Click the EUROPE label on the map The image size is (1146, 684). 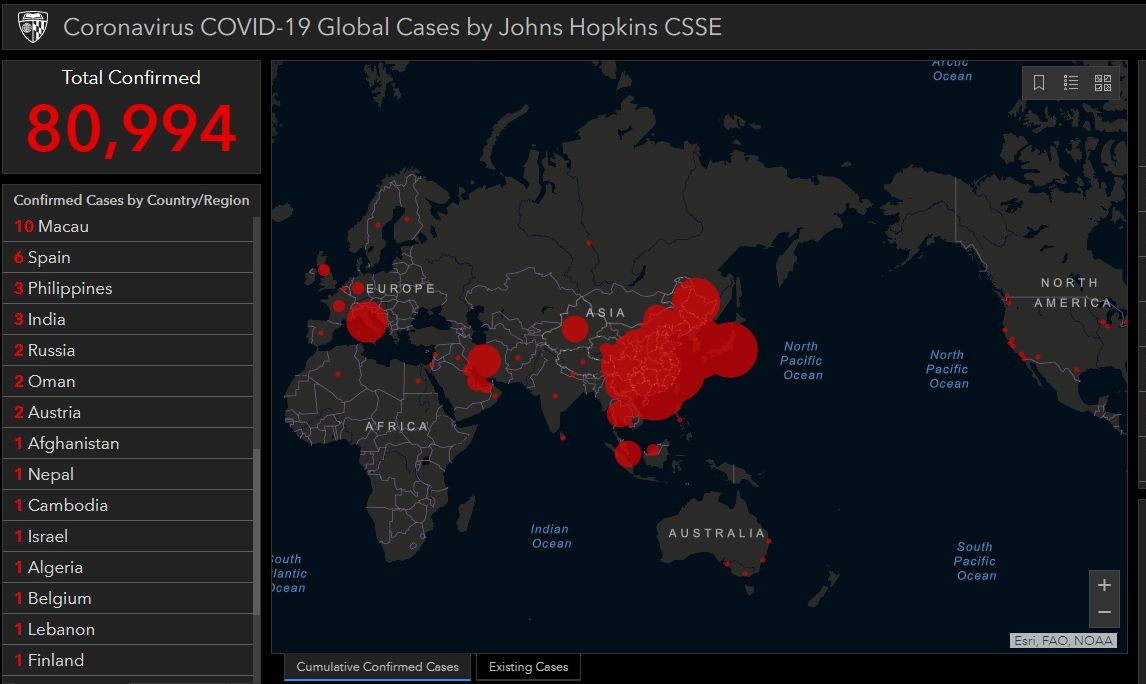401,289
